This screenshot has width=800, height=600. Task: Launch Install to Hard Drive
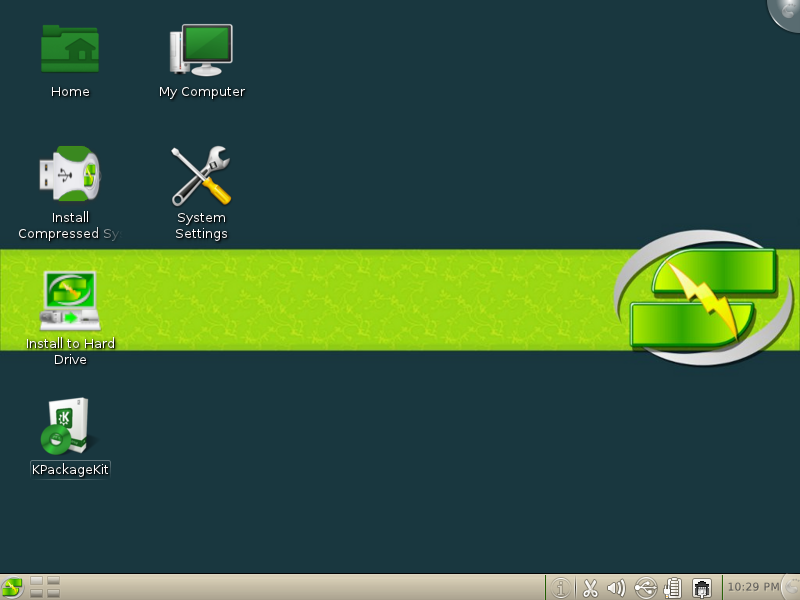coord(70,301)
